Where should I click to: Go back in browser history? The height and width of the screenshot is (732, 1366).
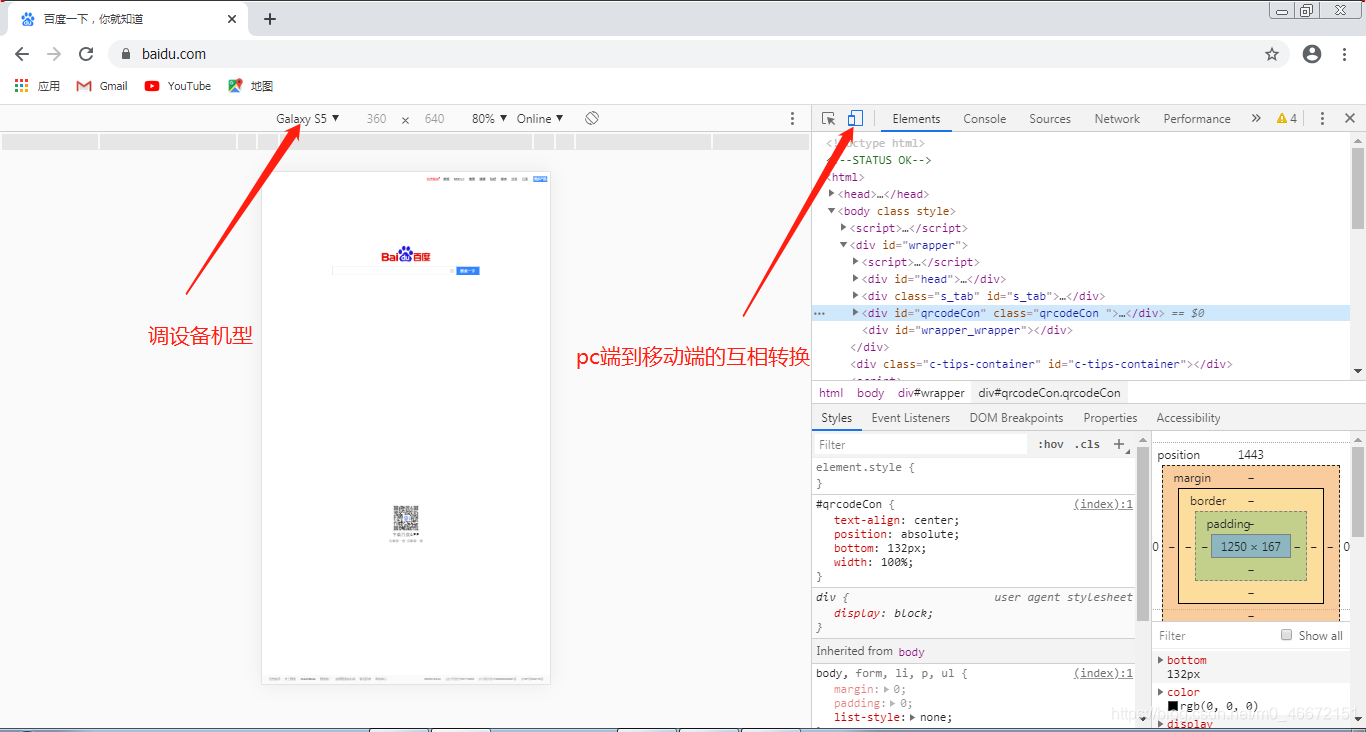coord(22,54)
